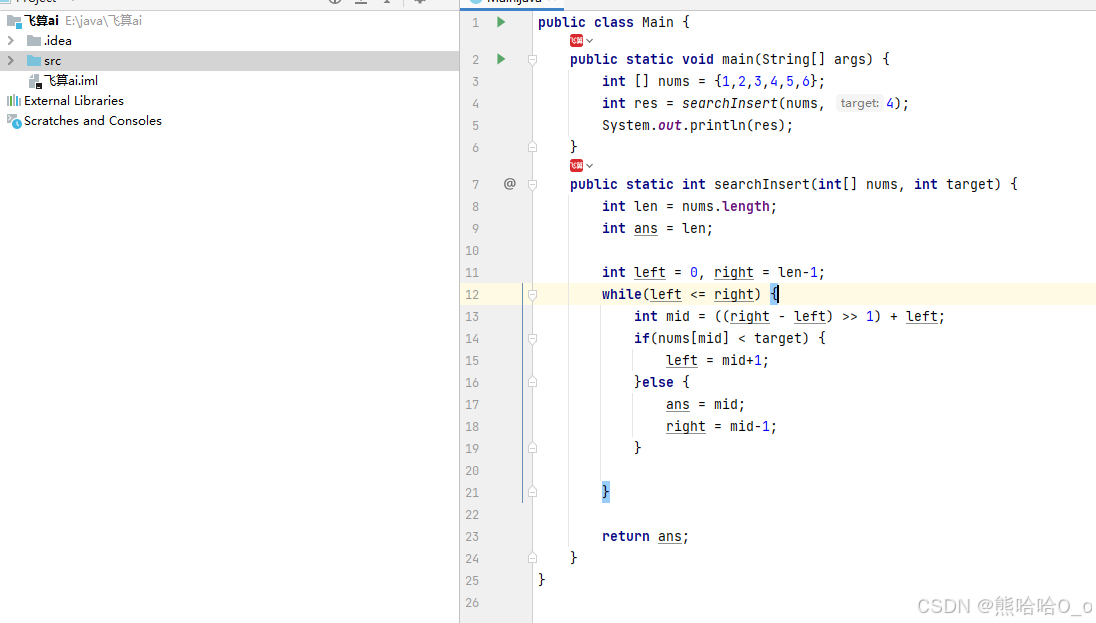Click fold end marker on line 19
Screen dimensions: 1096x623
click(x=532, y=448)
